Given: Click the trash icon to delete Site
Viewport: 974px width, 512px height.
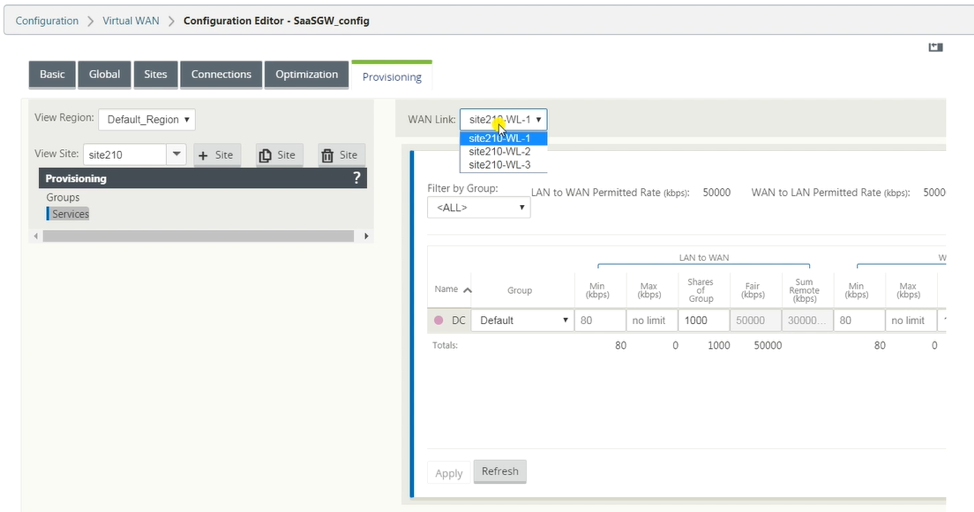Looking at the screenshot, I should tap(327, 155).
